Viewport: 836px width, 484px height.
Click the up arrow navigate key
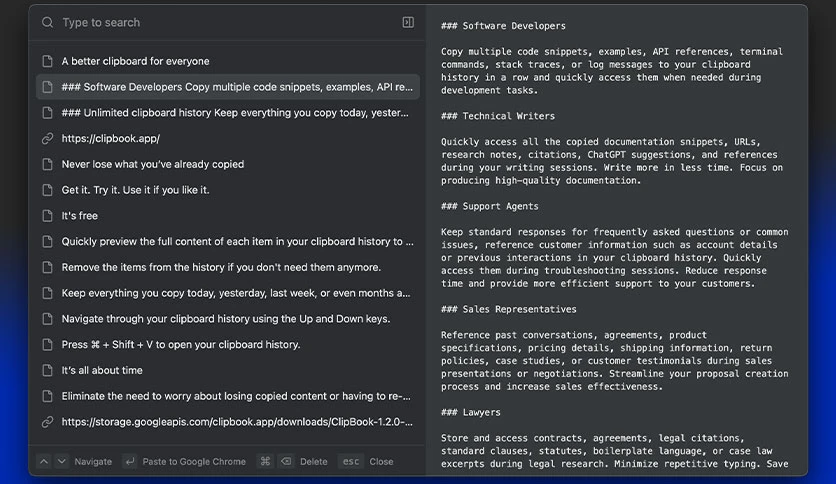pos(44,462)
